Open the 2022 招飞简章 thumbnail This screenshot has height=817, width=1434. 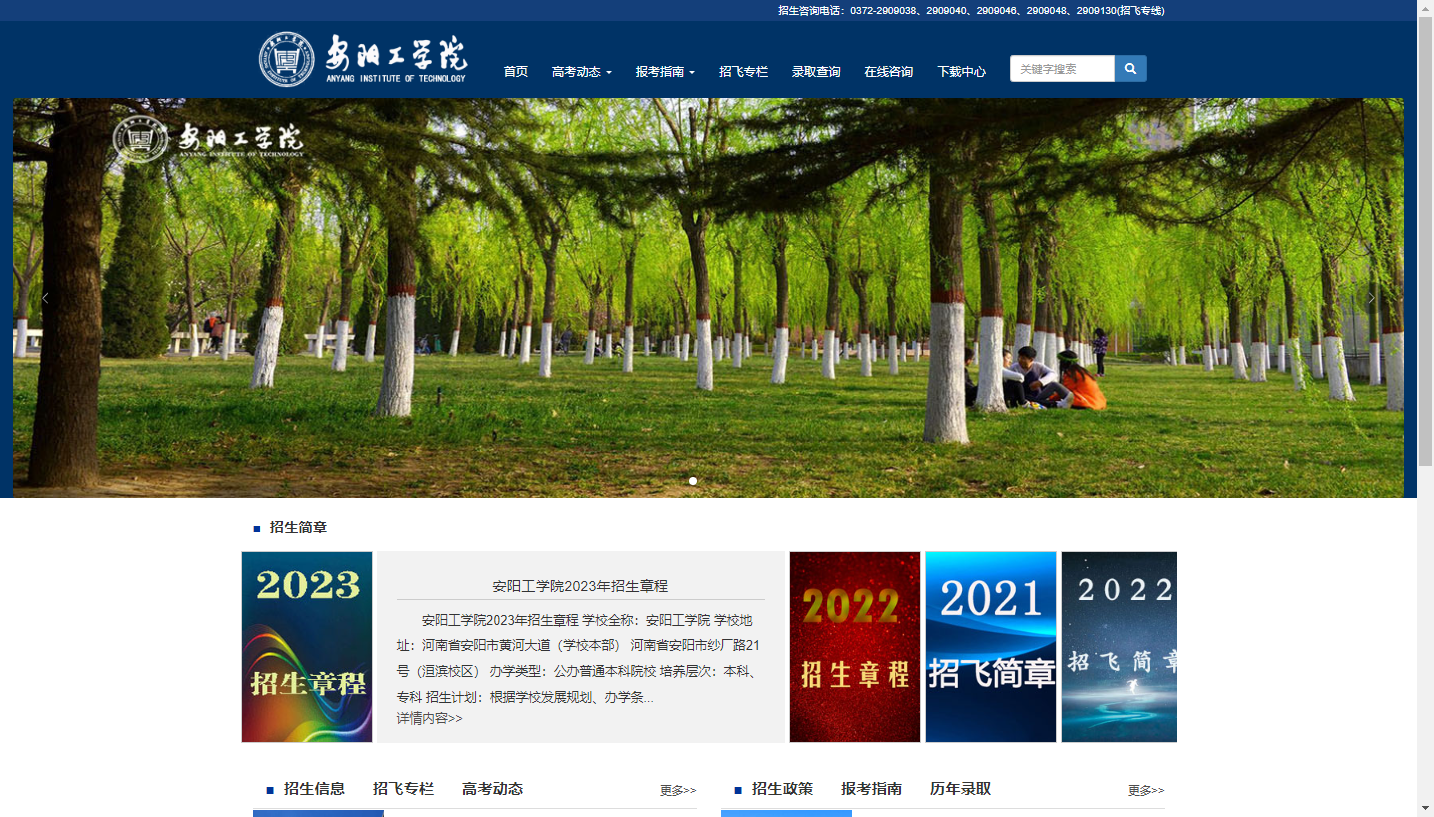(x=1119, y=647)
